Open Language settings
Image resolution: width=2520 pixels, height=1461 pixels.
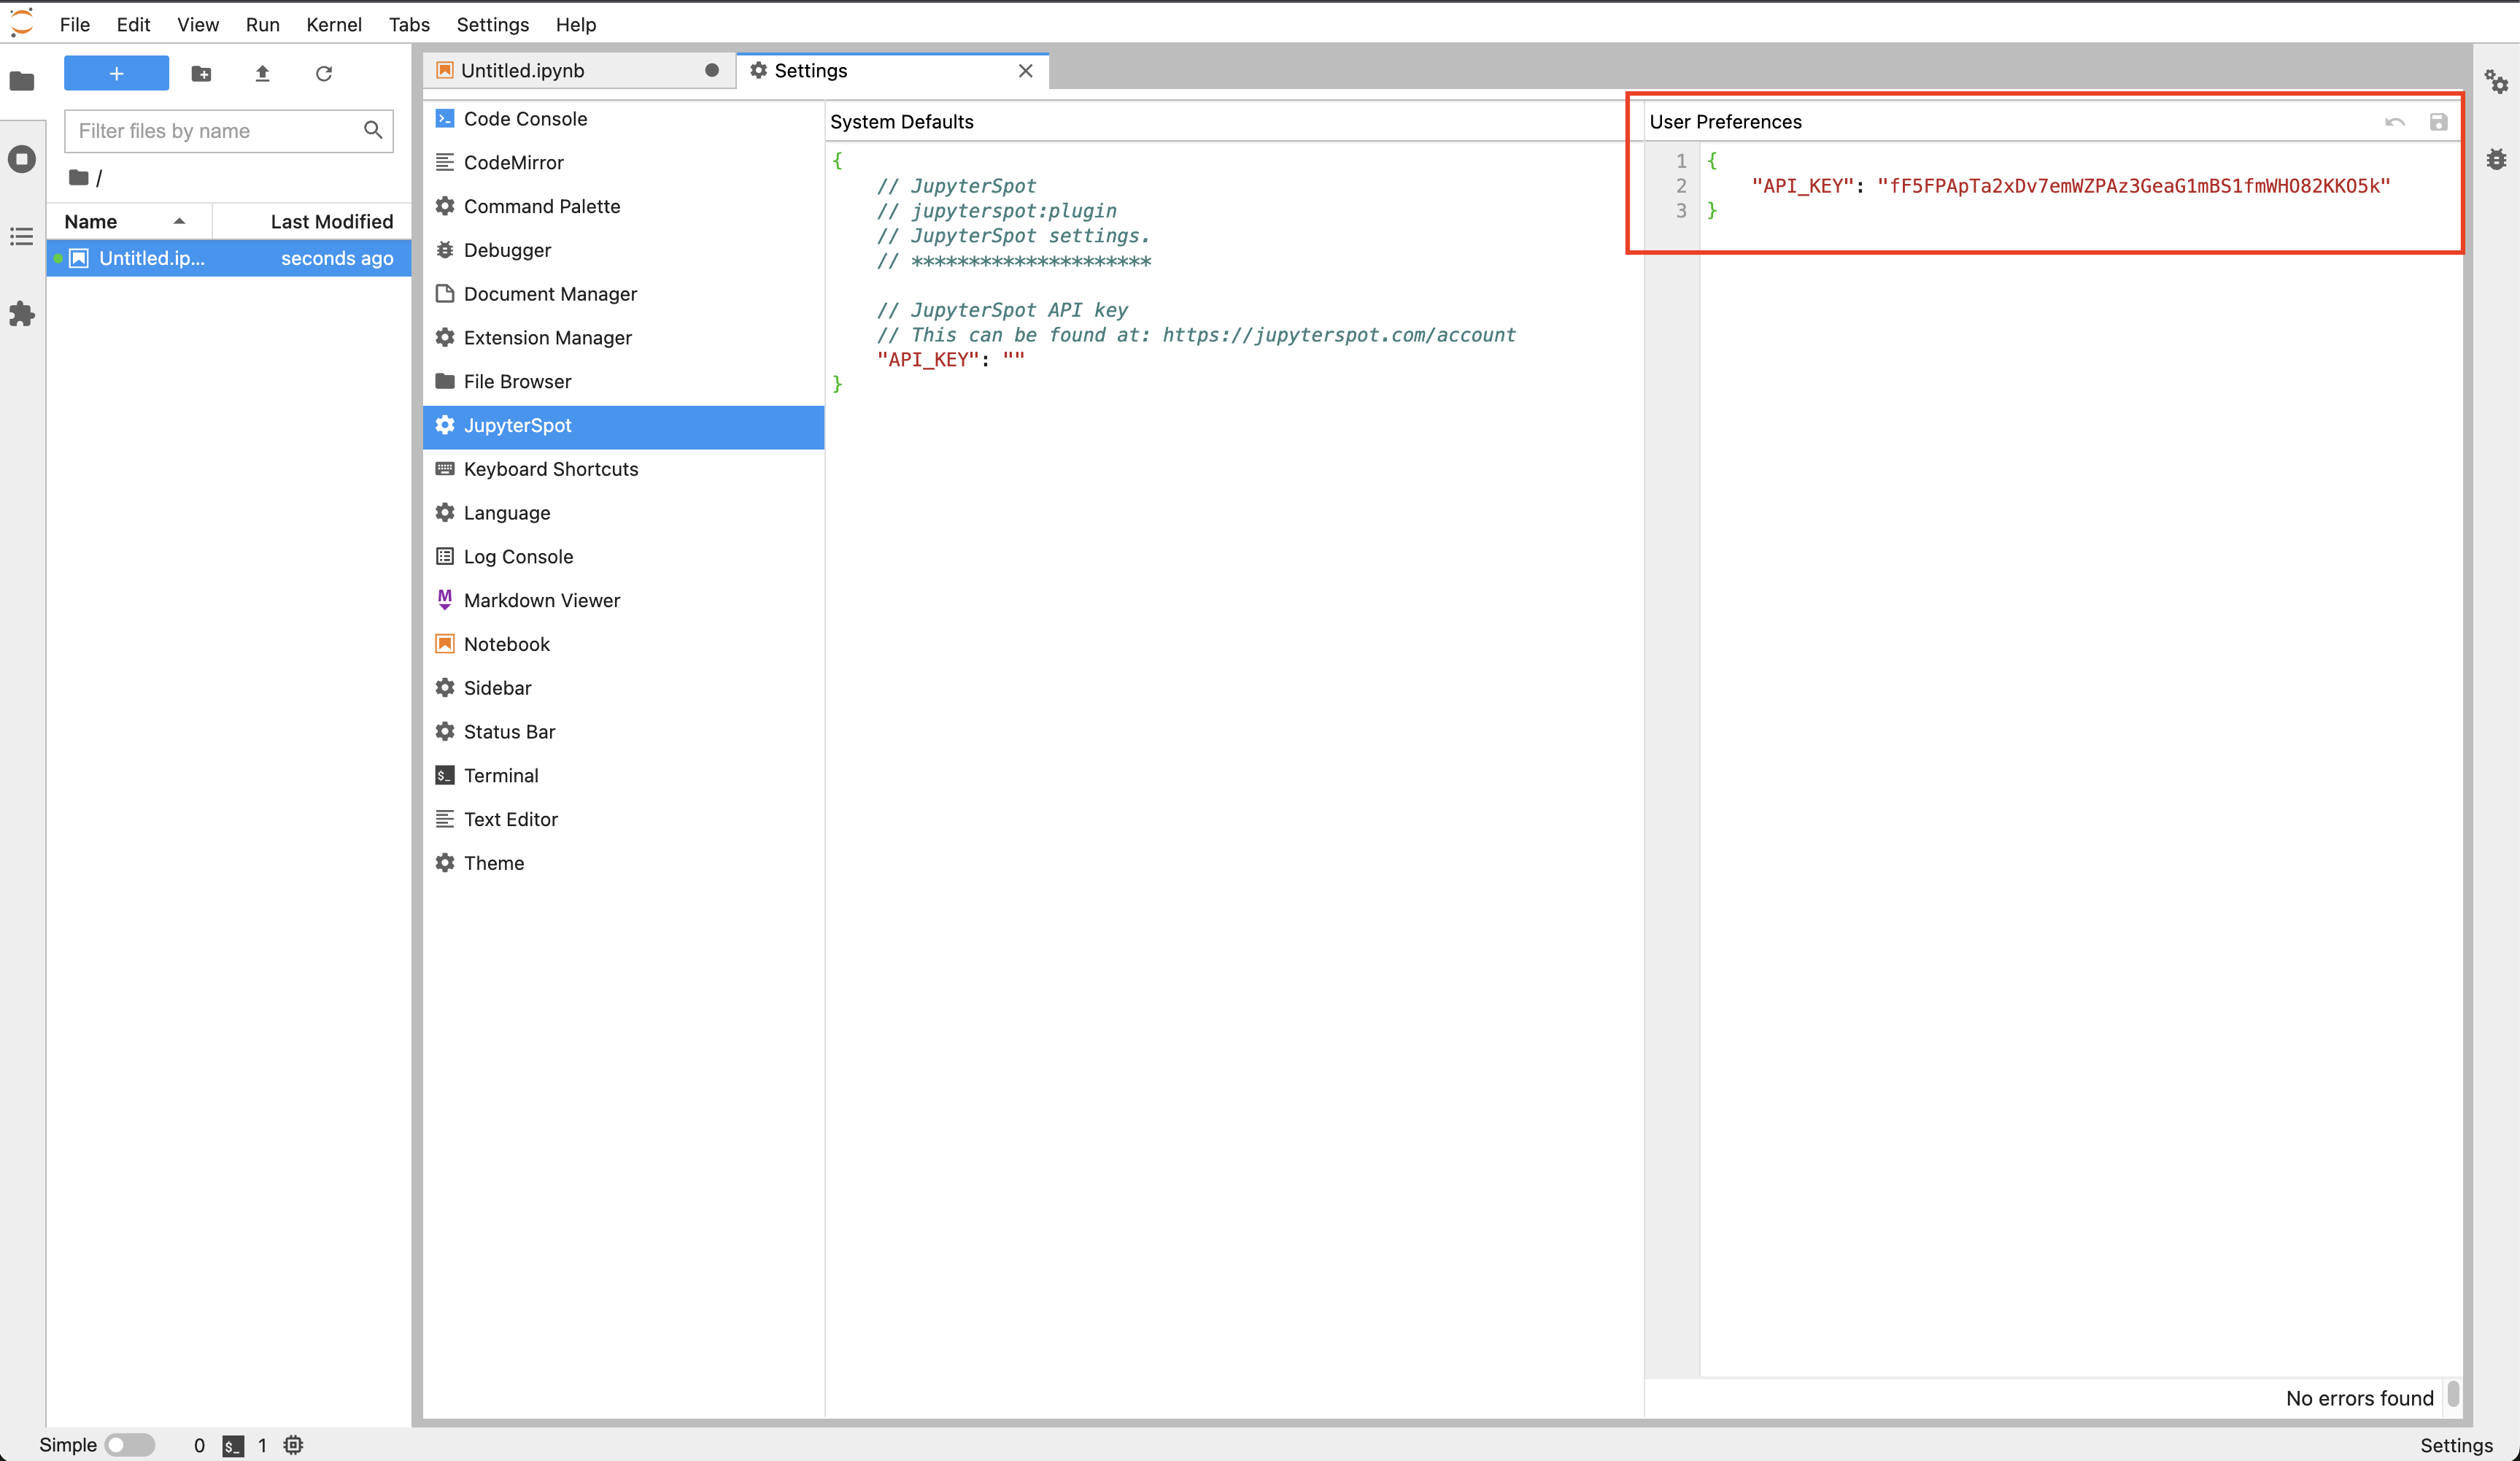point(623,512)
